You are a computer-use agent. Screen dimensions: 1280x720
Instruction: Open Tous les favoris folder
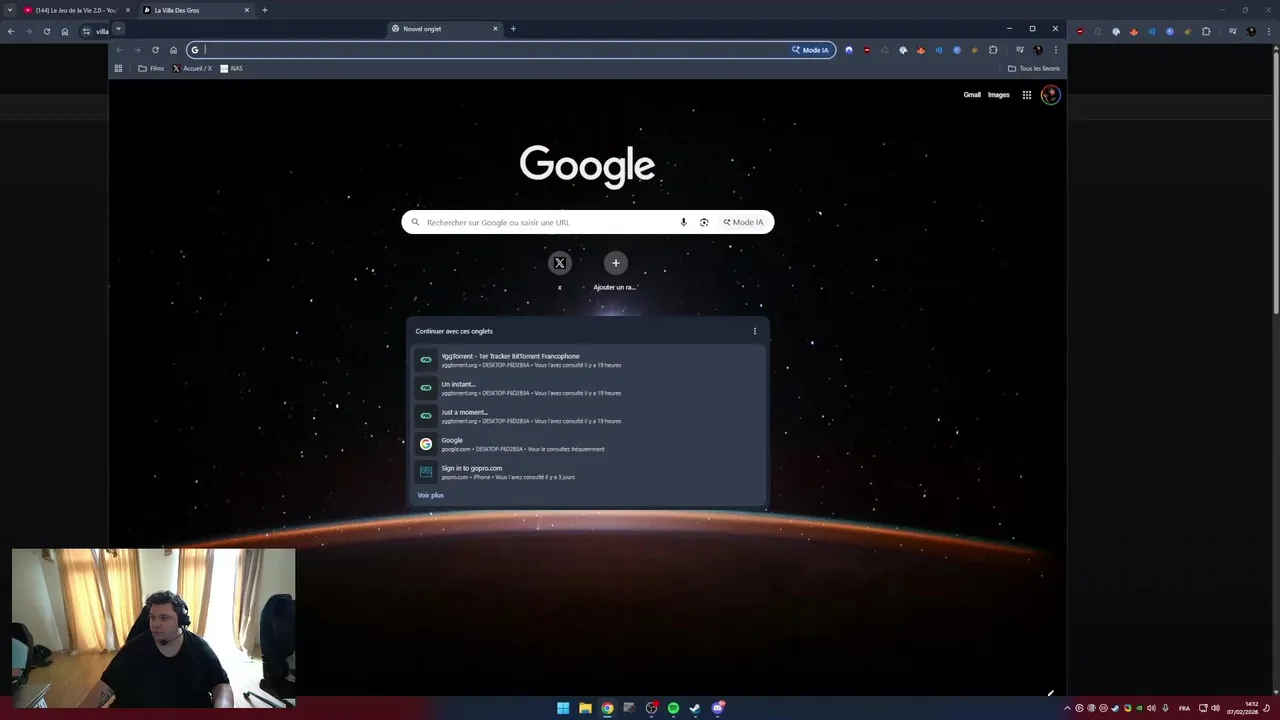pos(1034,68)
